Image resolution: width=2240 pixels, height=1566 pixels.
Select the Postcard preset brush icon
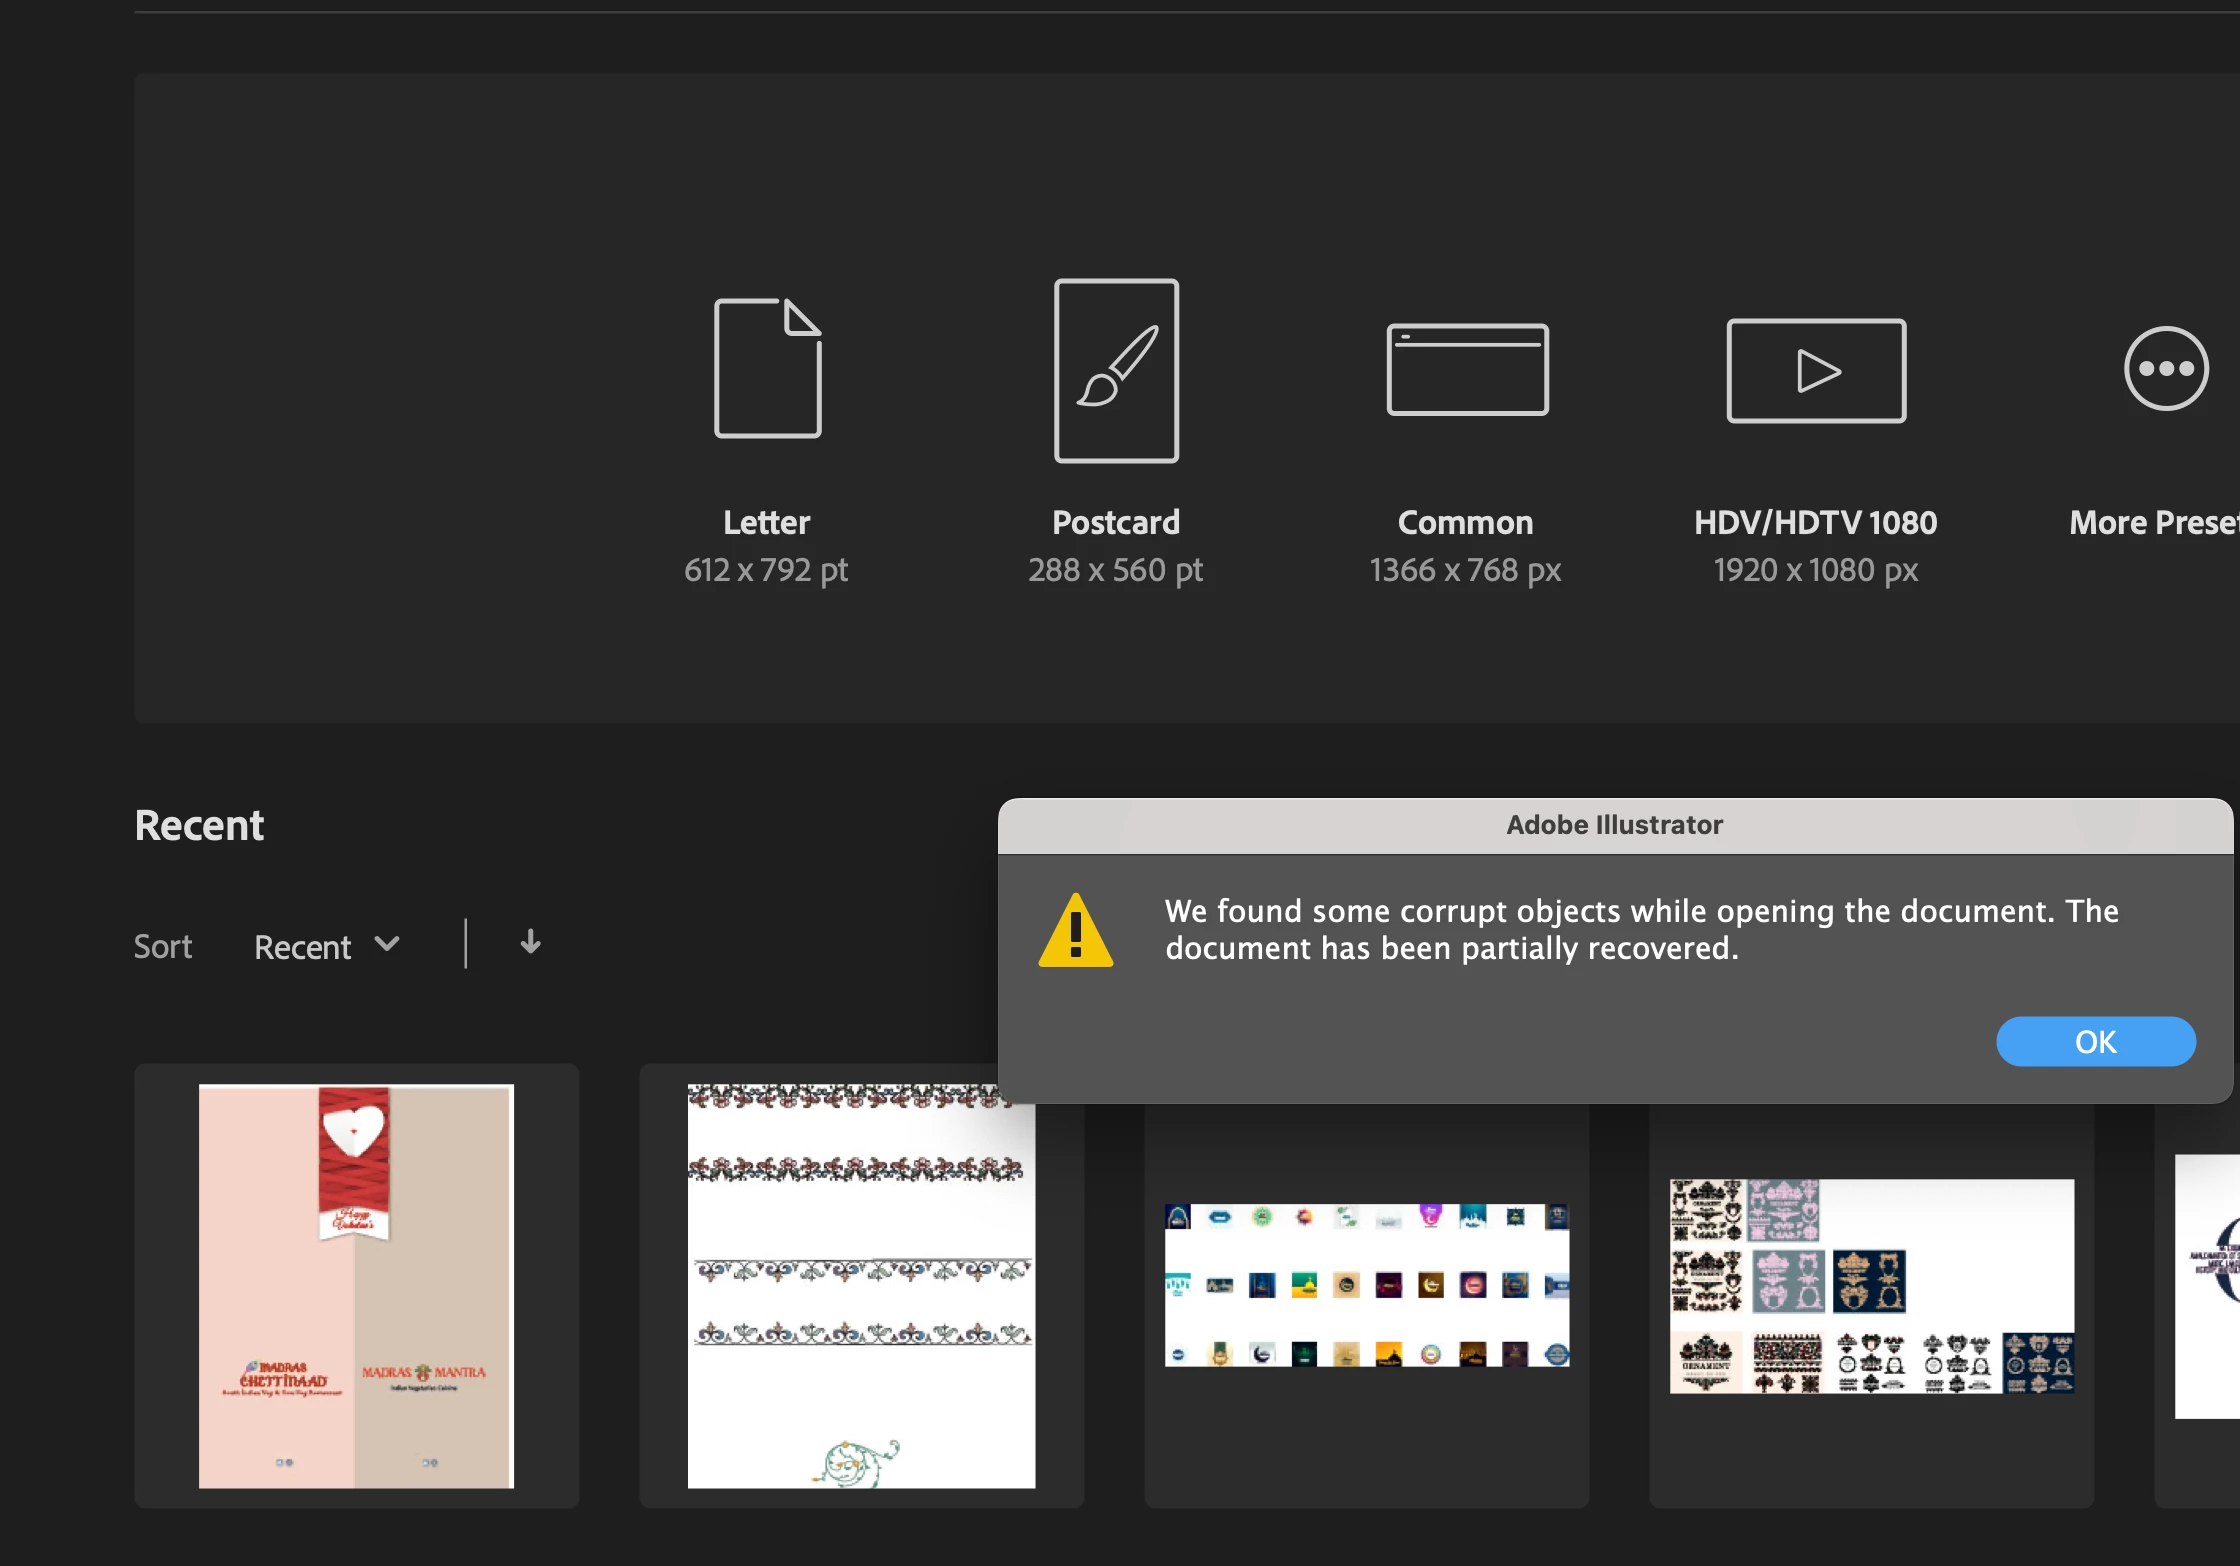click(1116, 370)
